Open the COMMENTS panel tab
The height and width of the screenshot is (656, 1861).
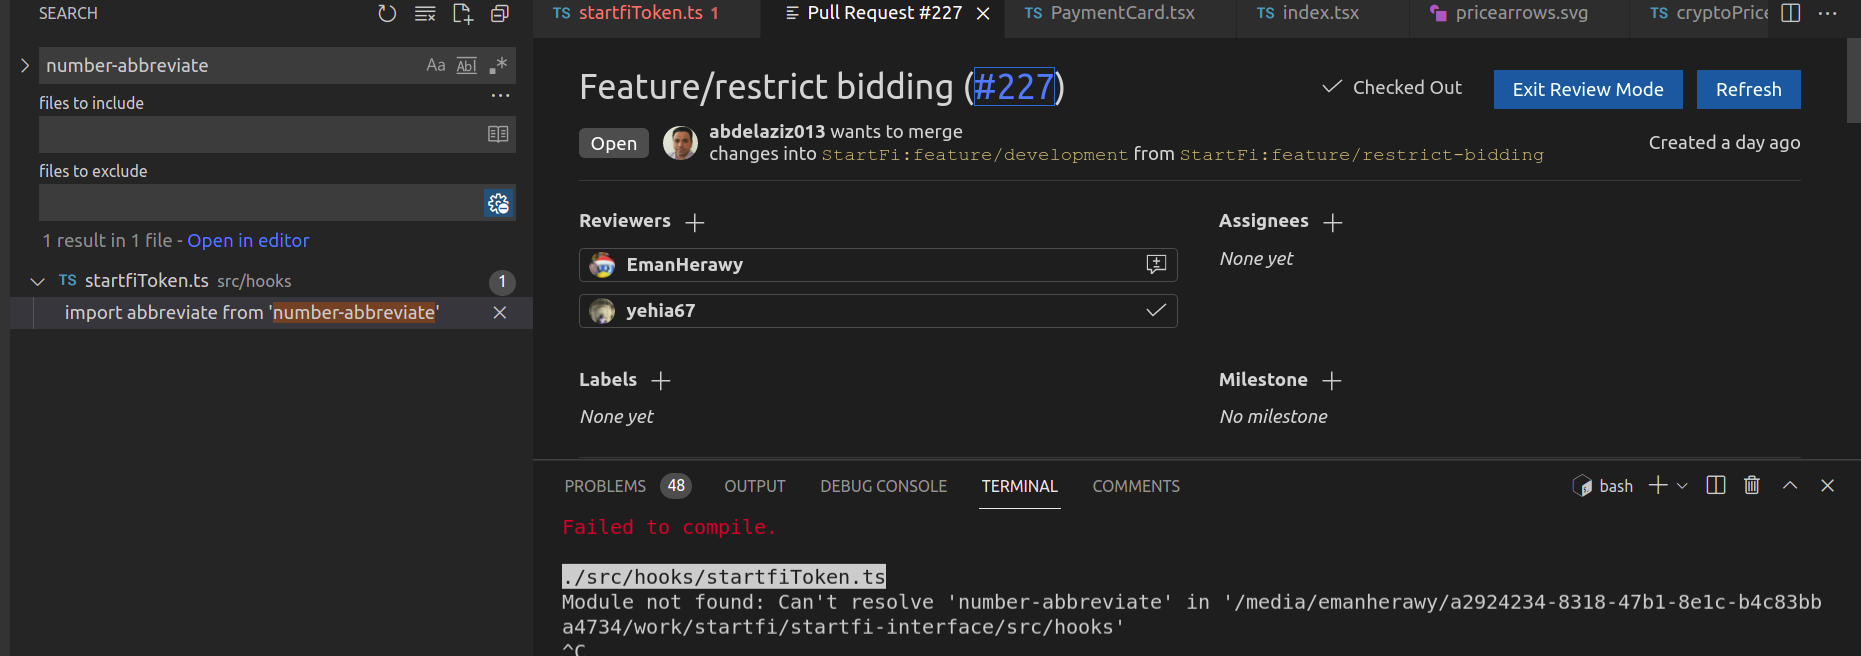tap(1136, 486)
